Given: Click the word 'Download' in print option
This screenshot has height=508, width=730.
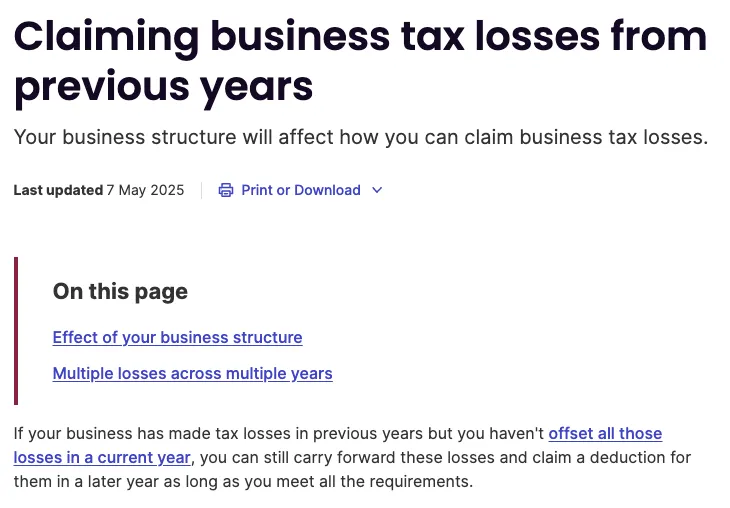Looking at the screenshot, I should [327, 190].
